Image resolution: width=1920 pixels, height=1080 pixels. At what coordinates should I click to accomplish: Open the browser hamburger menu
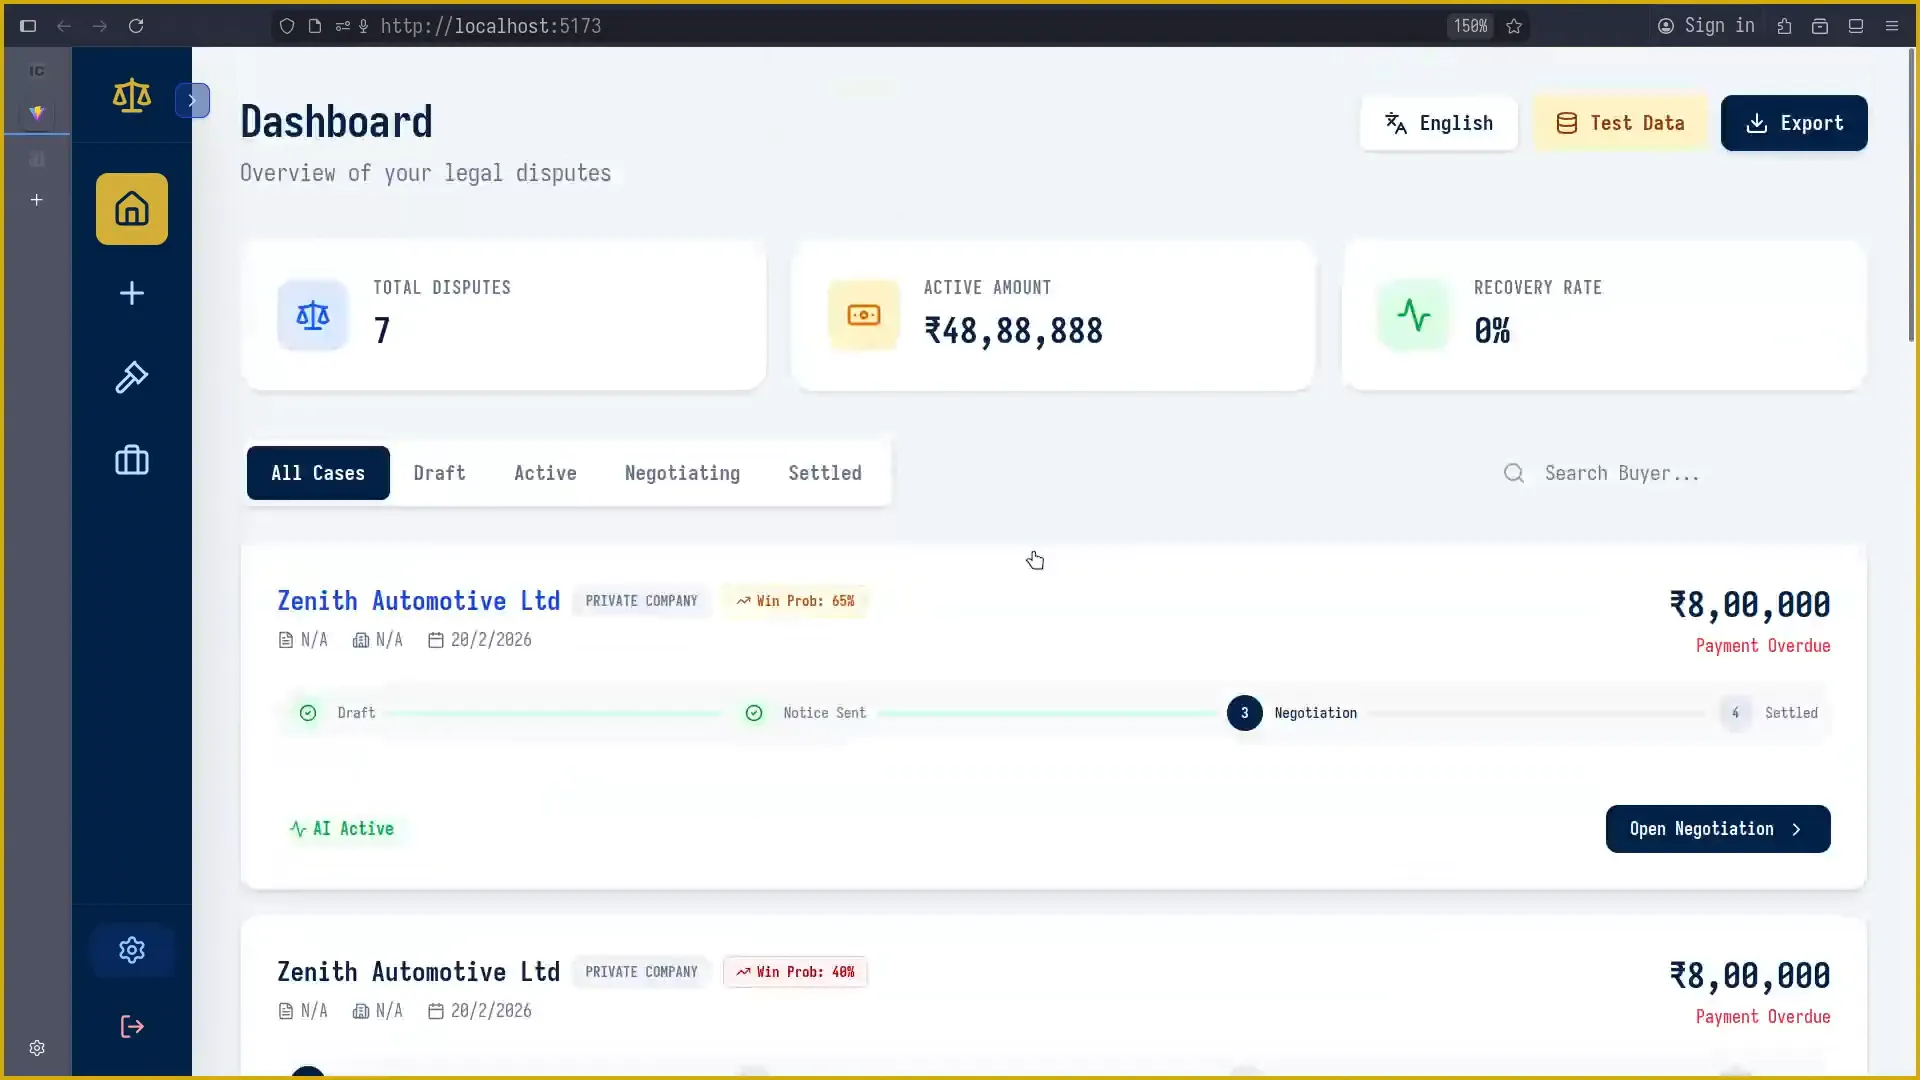[1892, 26]
